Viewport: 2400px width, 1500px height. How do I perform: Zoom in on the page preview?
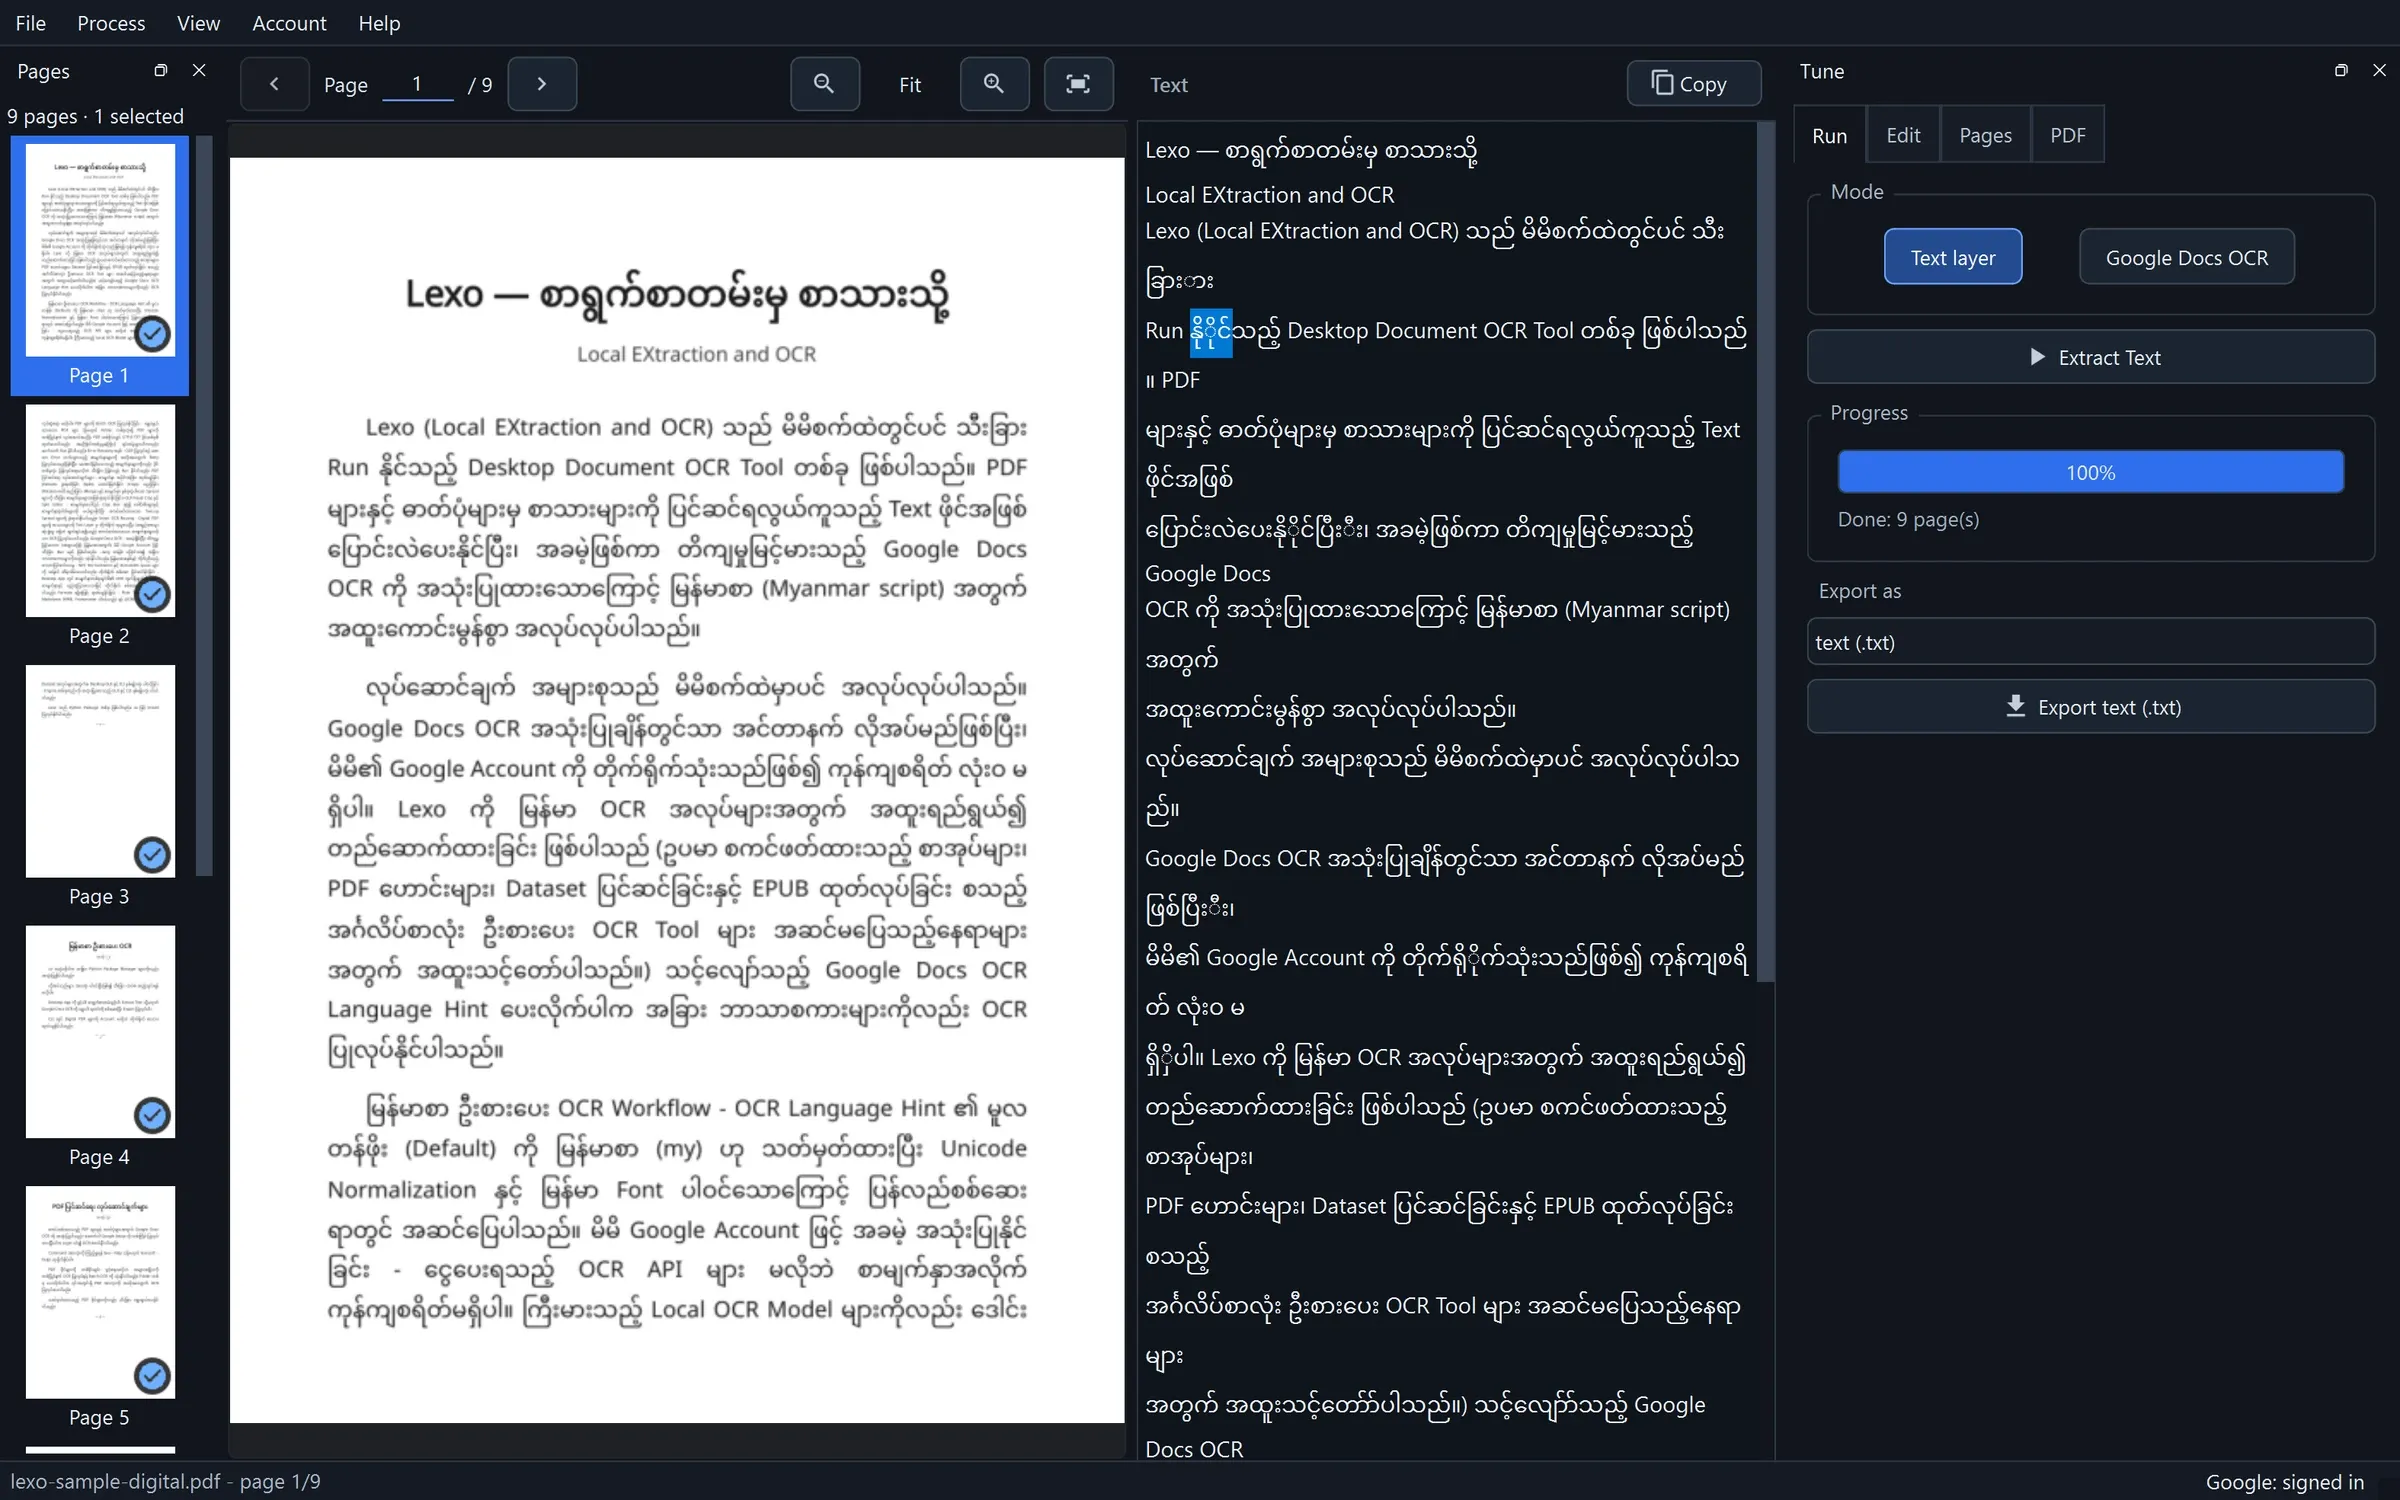point(994,84)
